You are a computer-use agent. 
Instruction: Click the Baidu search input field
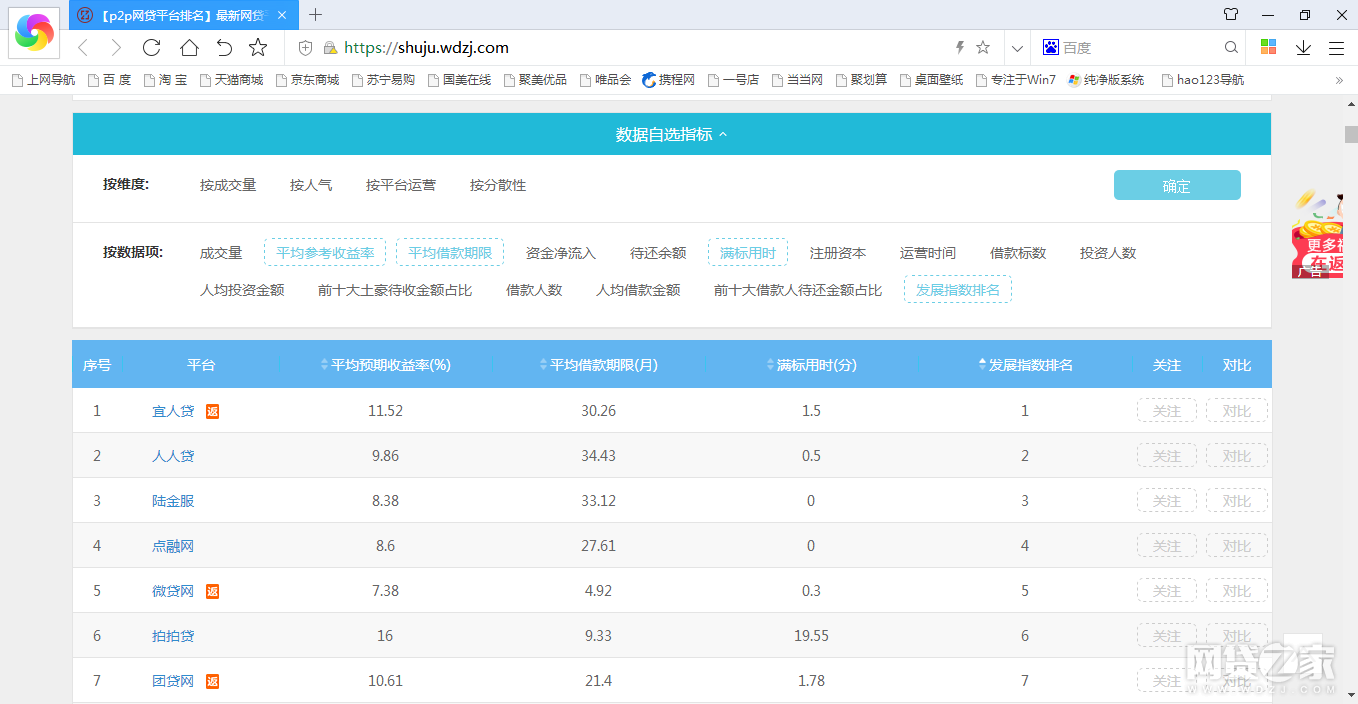[x=1140, y=48]
